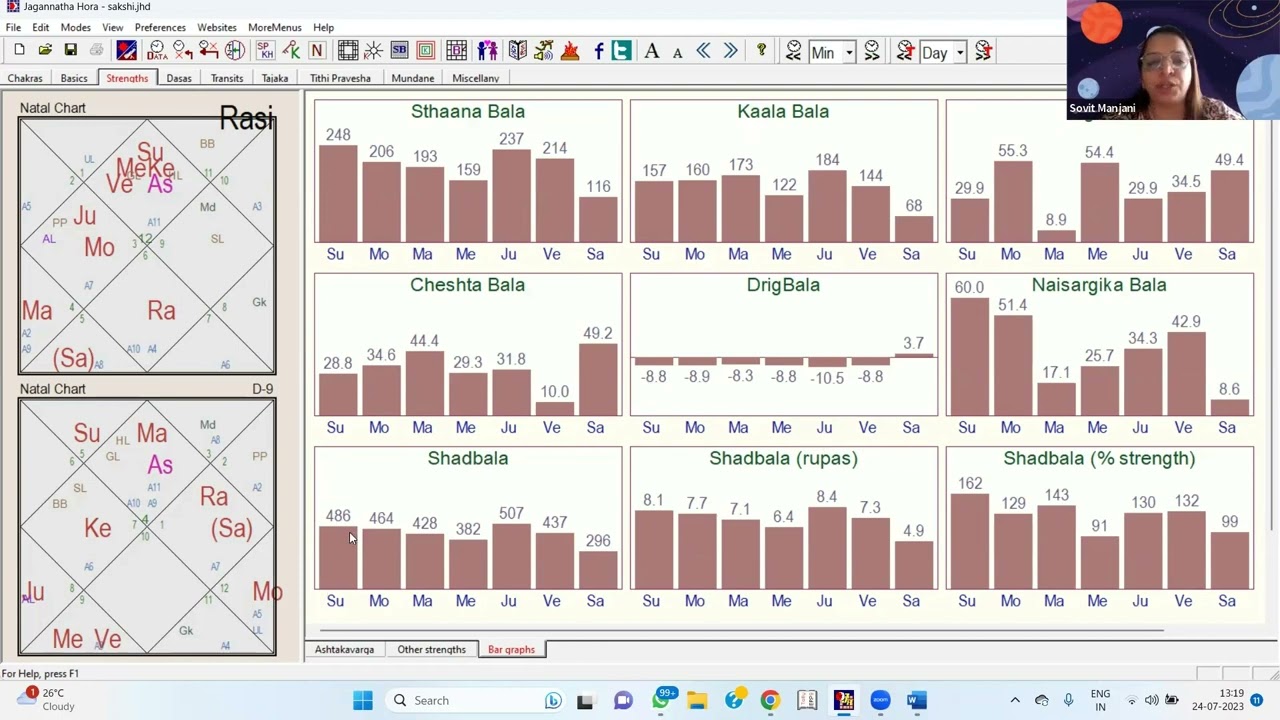This screenshot has width=1280, height=720.
Task: Step backward with red clock left of Day
Action: pos(906,51)
